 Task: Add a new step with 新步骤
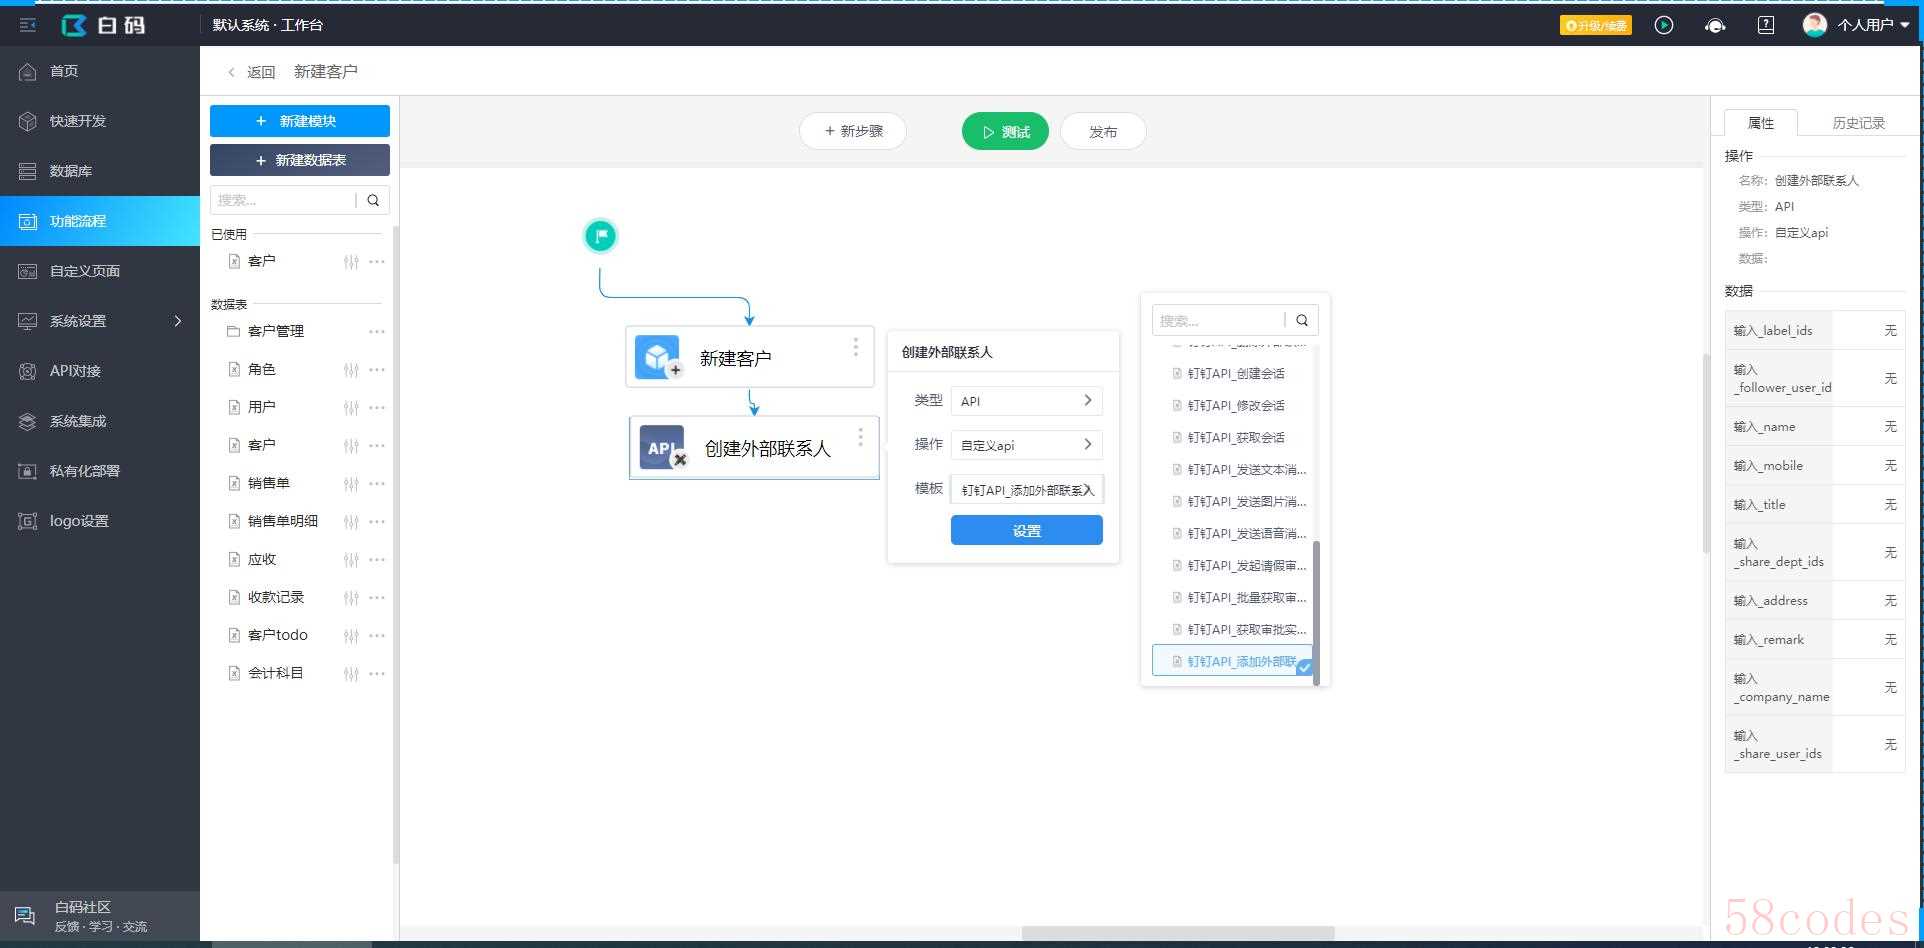[x=853, y=131]
